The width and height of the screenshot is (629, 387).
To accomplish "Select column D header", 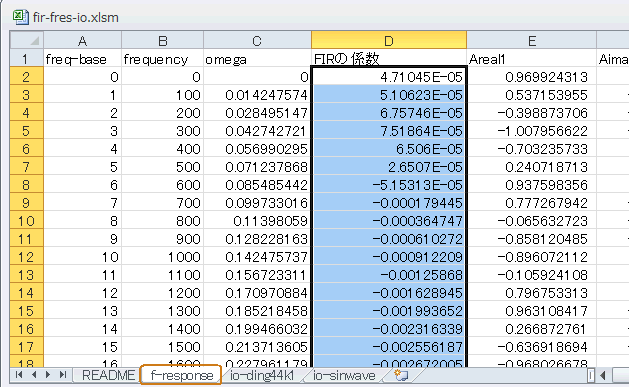I will [389, 41].
